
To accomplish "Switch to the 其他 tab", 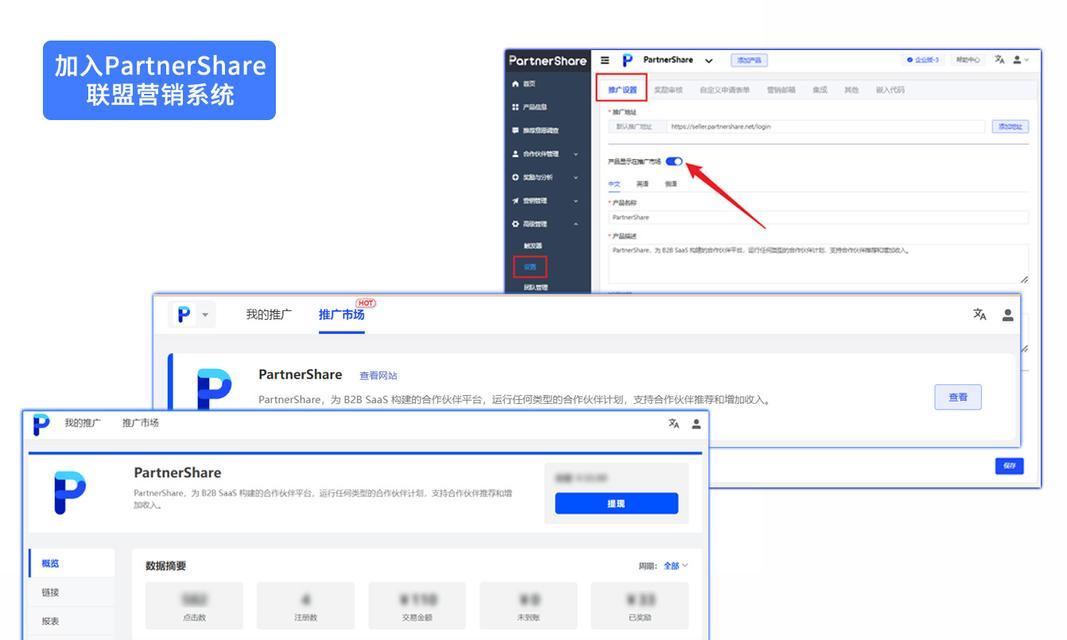I will 851,90.
